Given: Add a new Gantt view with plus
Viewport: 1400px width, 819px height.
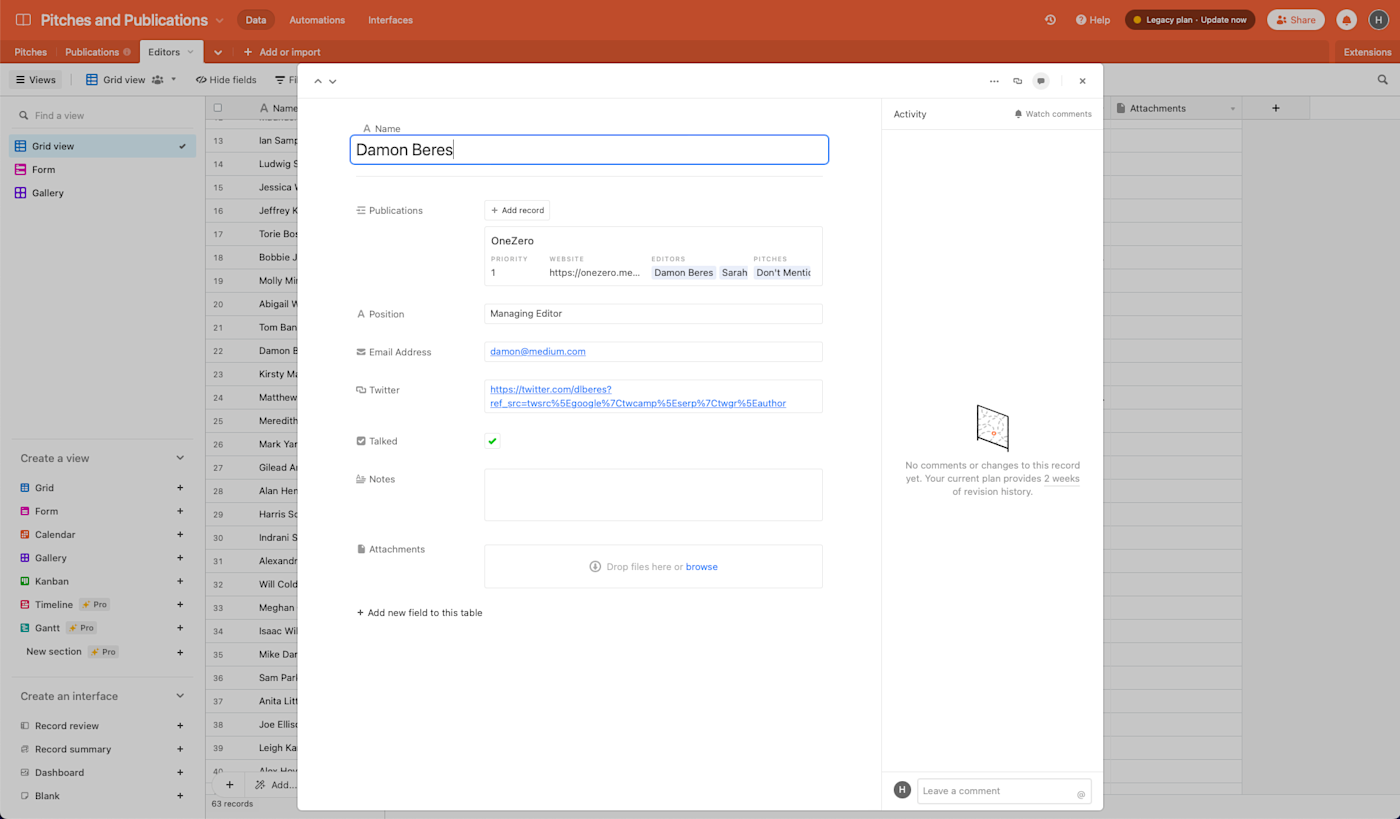Looking at the screenshot, I should point(180,628).
